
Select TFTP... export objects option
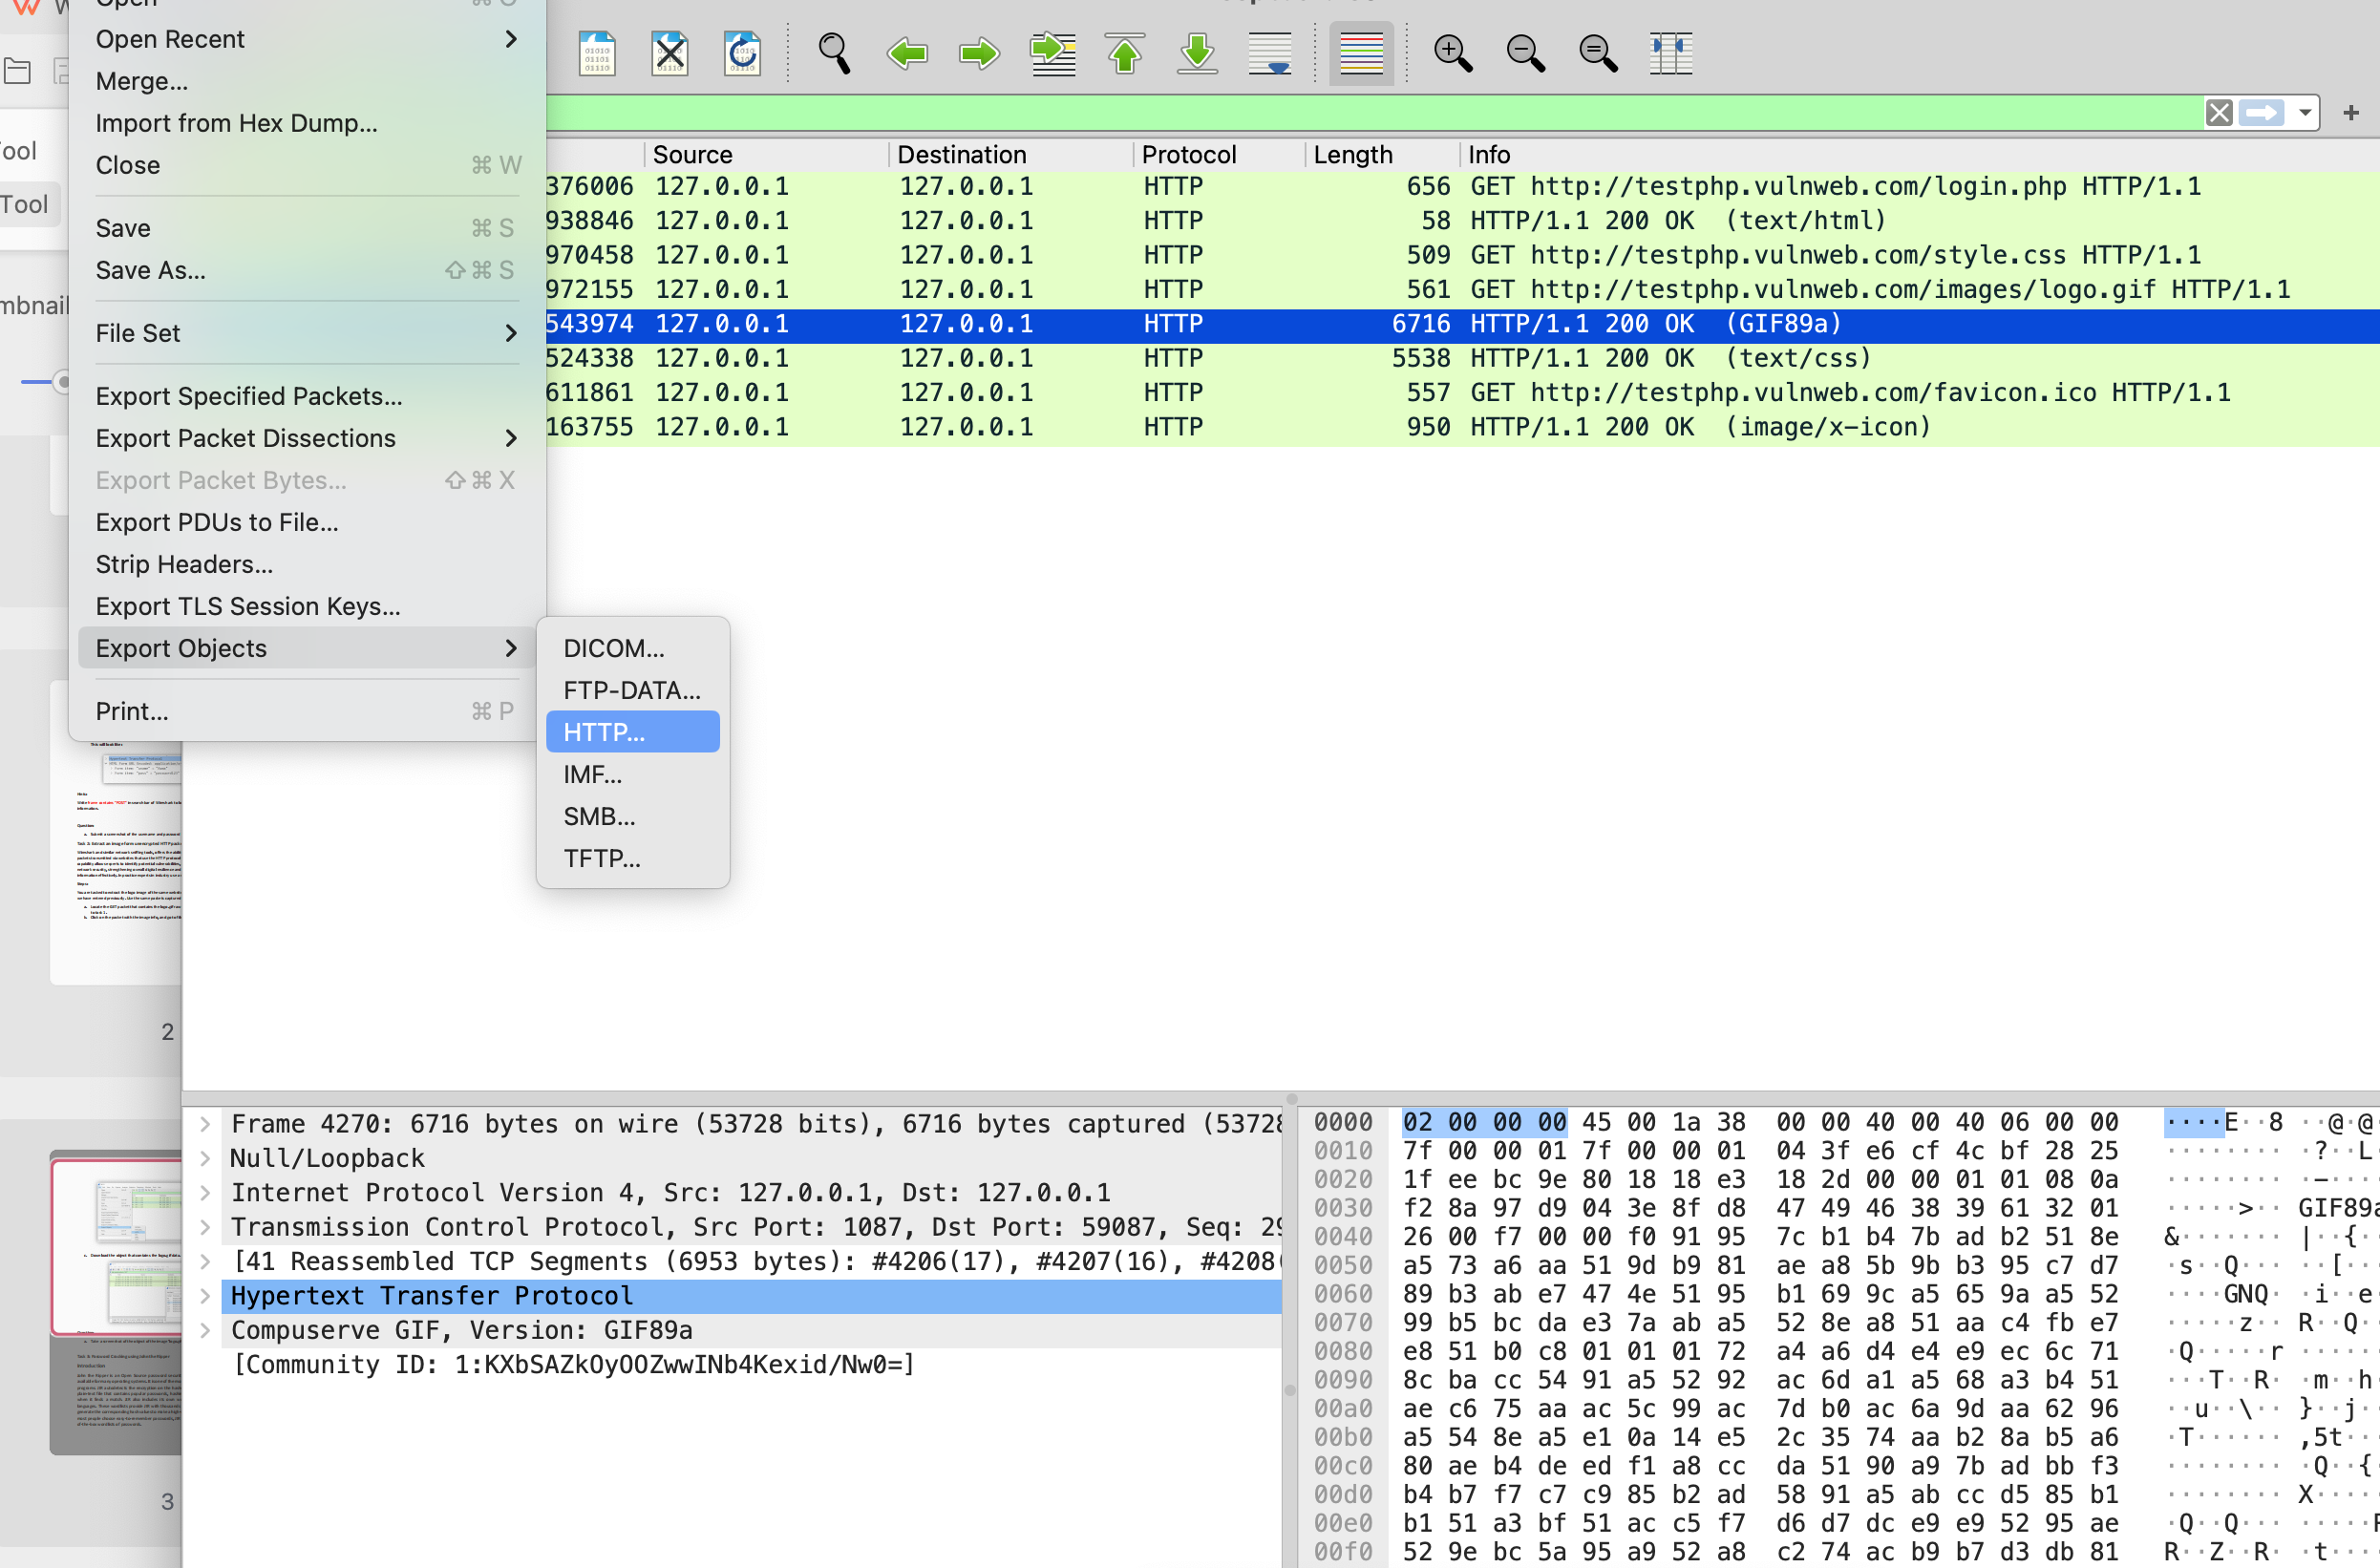(x=632, y=858)
